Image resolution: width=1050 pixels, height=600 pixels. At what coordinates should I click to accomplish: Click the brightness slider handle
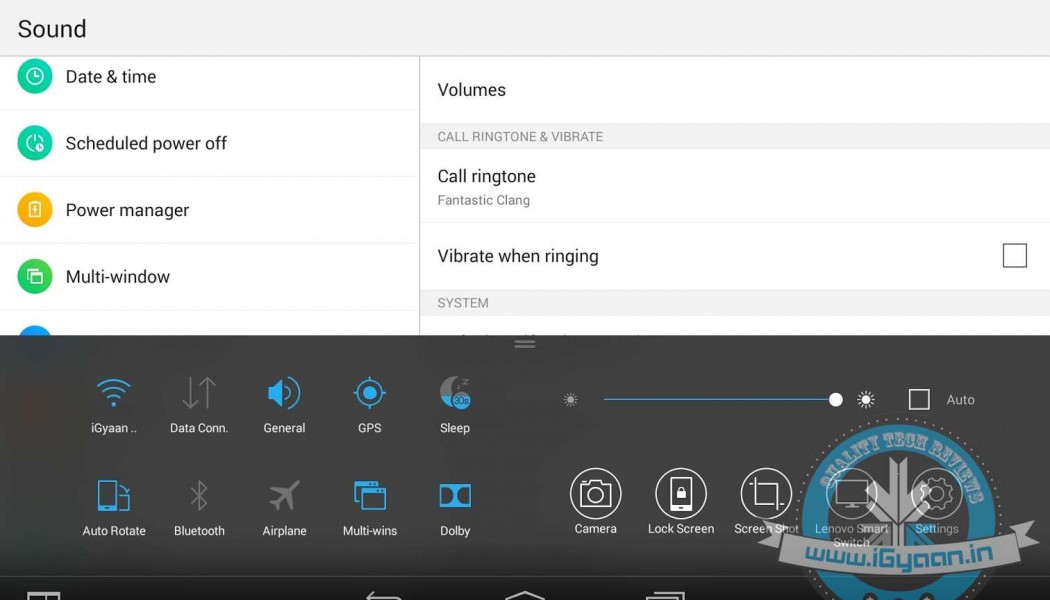(836, 400)
